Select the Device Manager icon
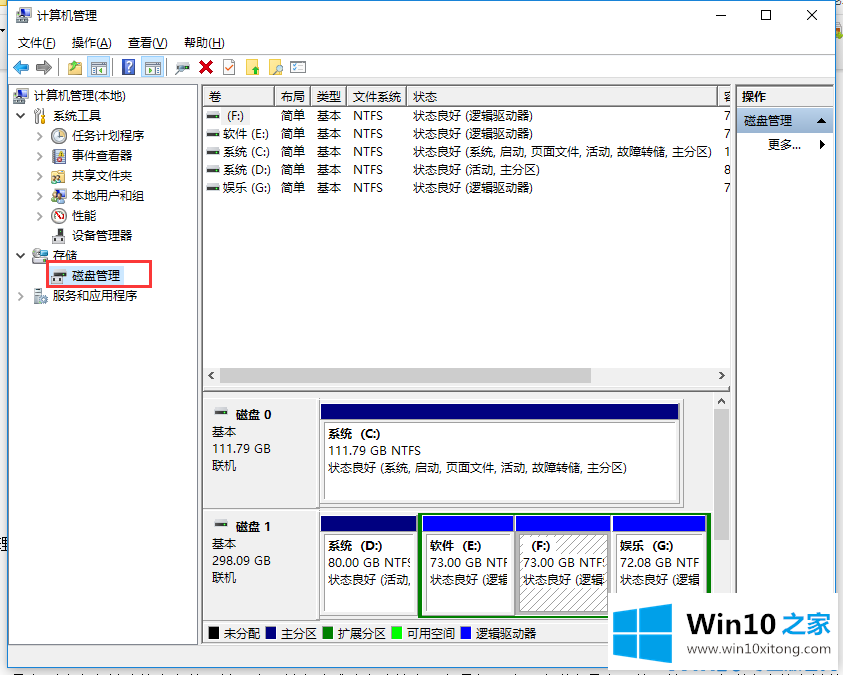This screenshot has height=675, width=843. pos(59,236)
